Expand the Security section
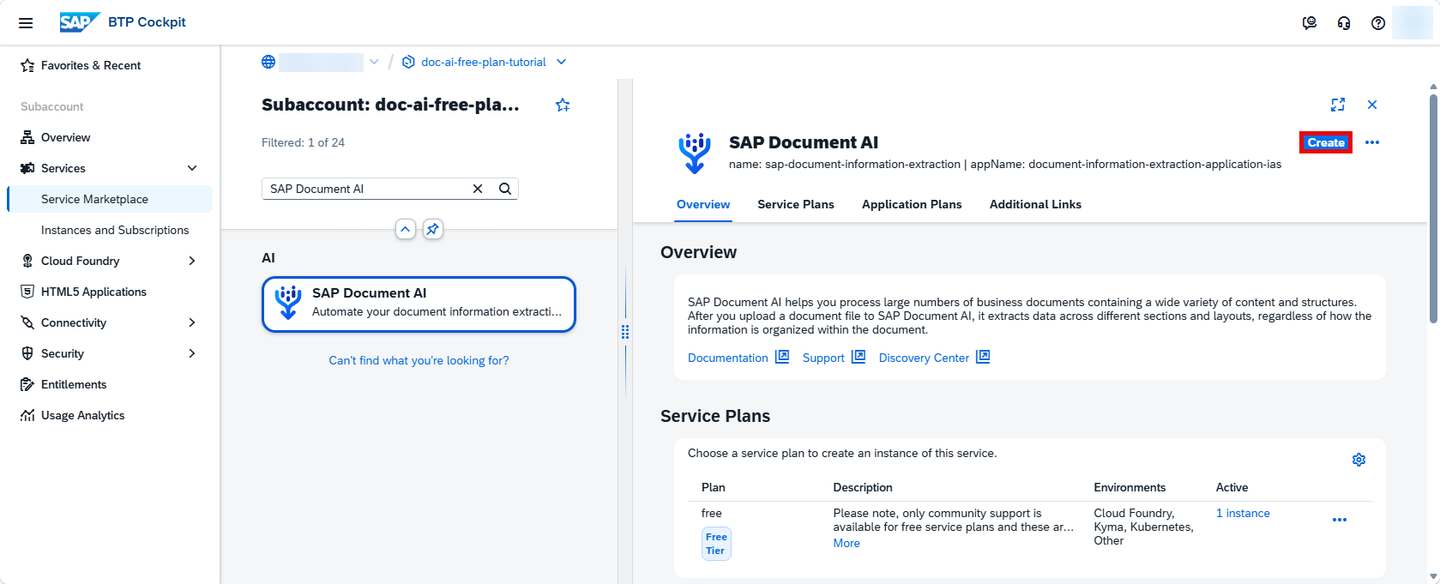The height and width of the screenshot is (584, 1440). 192,354
